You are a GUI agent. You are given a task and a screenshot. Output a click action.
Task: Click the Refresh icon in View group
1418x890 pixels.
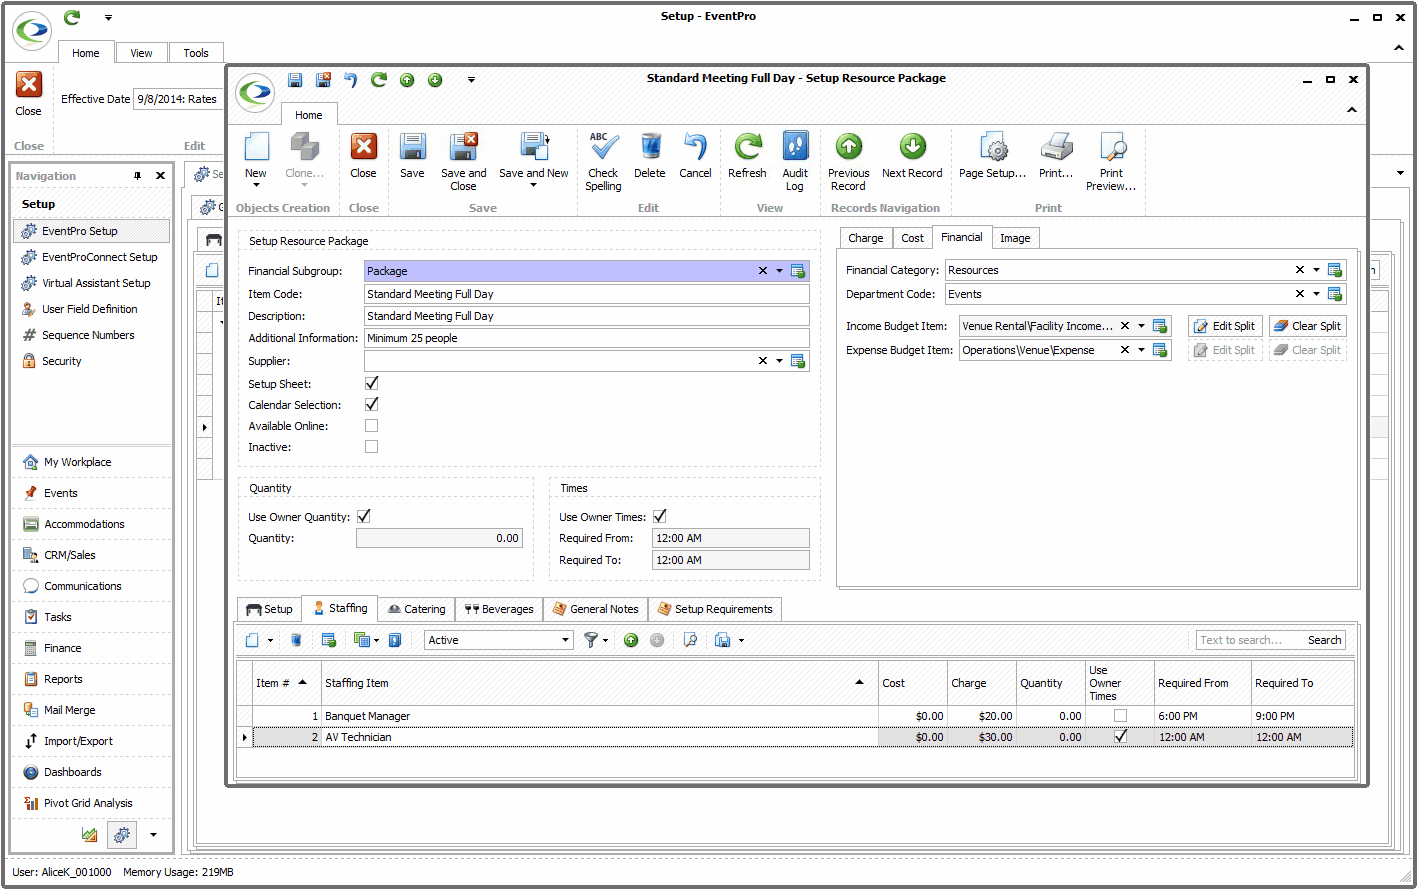(747, 147)
